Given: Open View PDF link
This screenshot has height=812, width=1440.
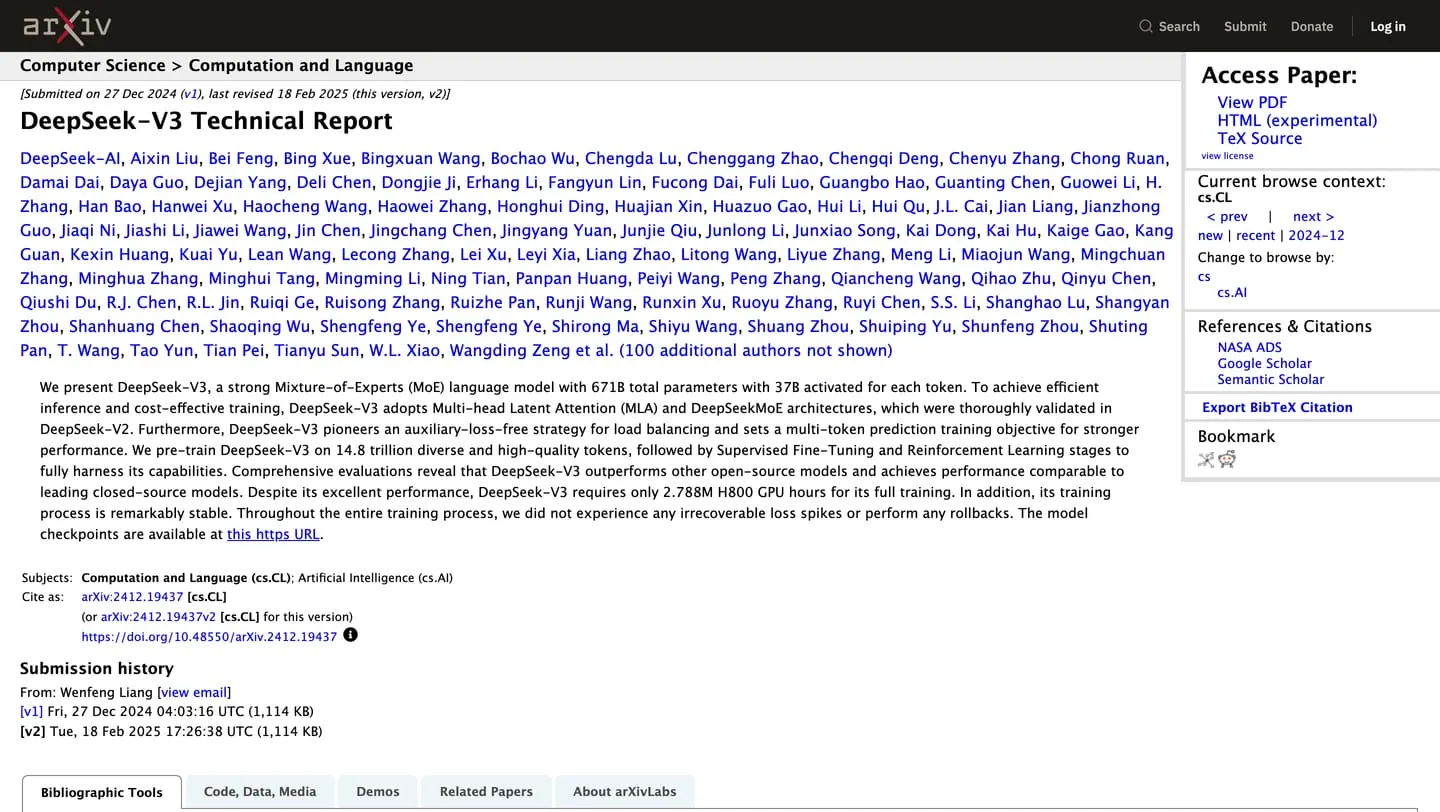Looking at the screenshot, I should pyautogui.click(x=1252, y=102).
